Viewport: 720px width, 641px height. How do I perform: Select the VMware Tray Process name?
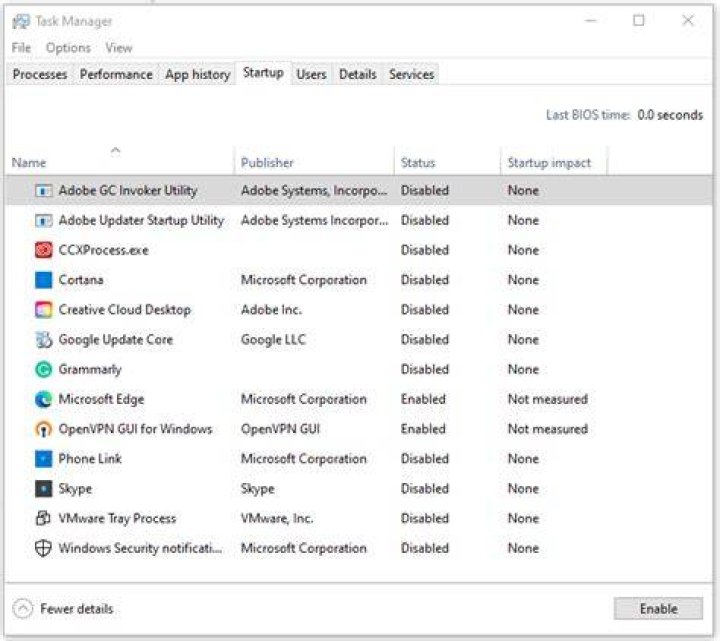click(x=117, y=518)
